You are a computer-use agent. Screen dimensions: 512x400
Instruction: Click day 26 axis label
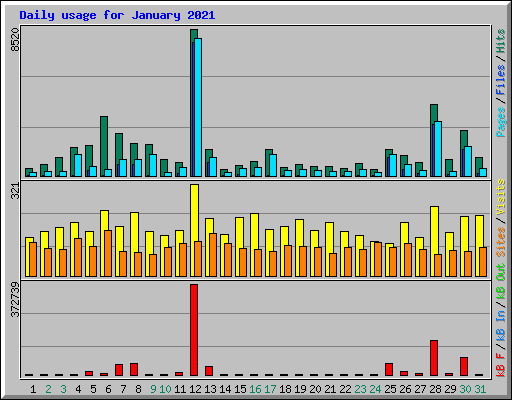click(405, 389)
